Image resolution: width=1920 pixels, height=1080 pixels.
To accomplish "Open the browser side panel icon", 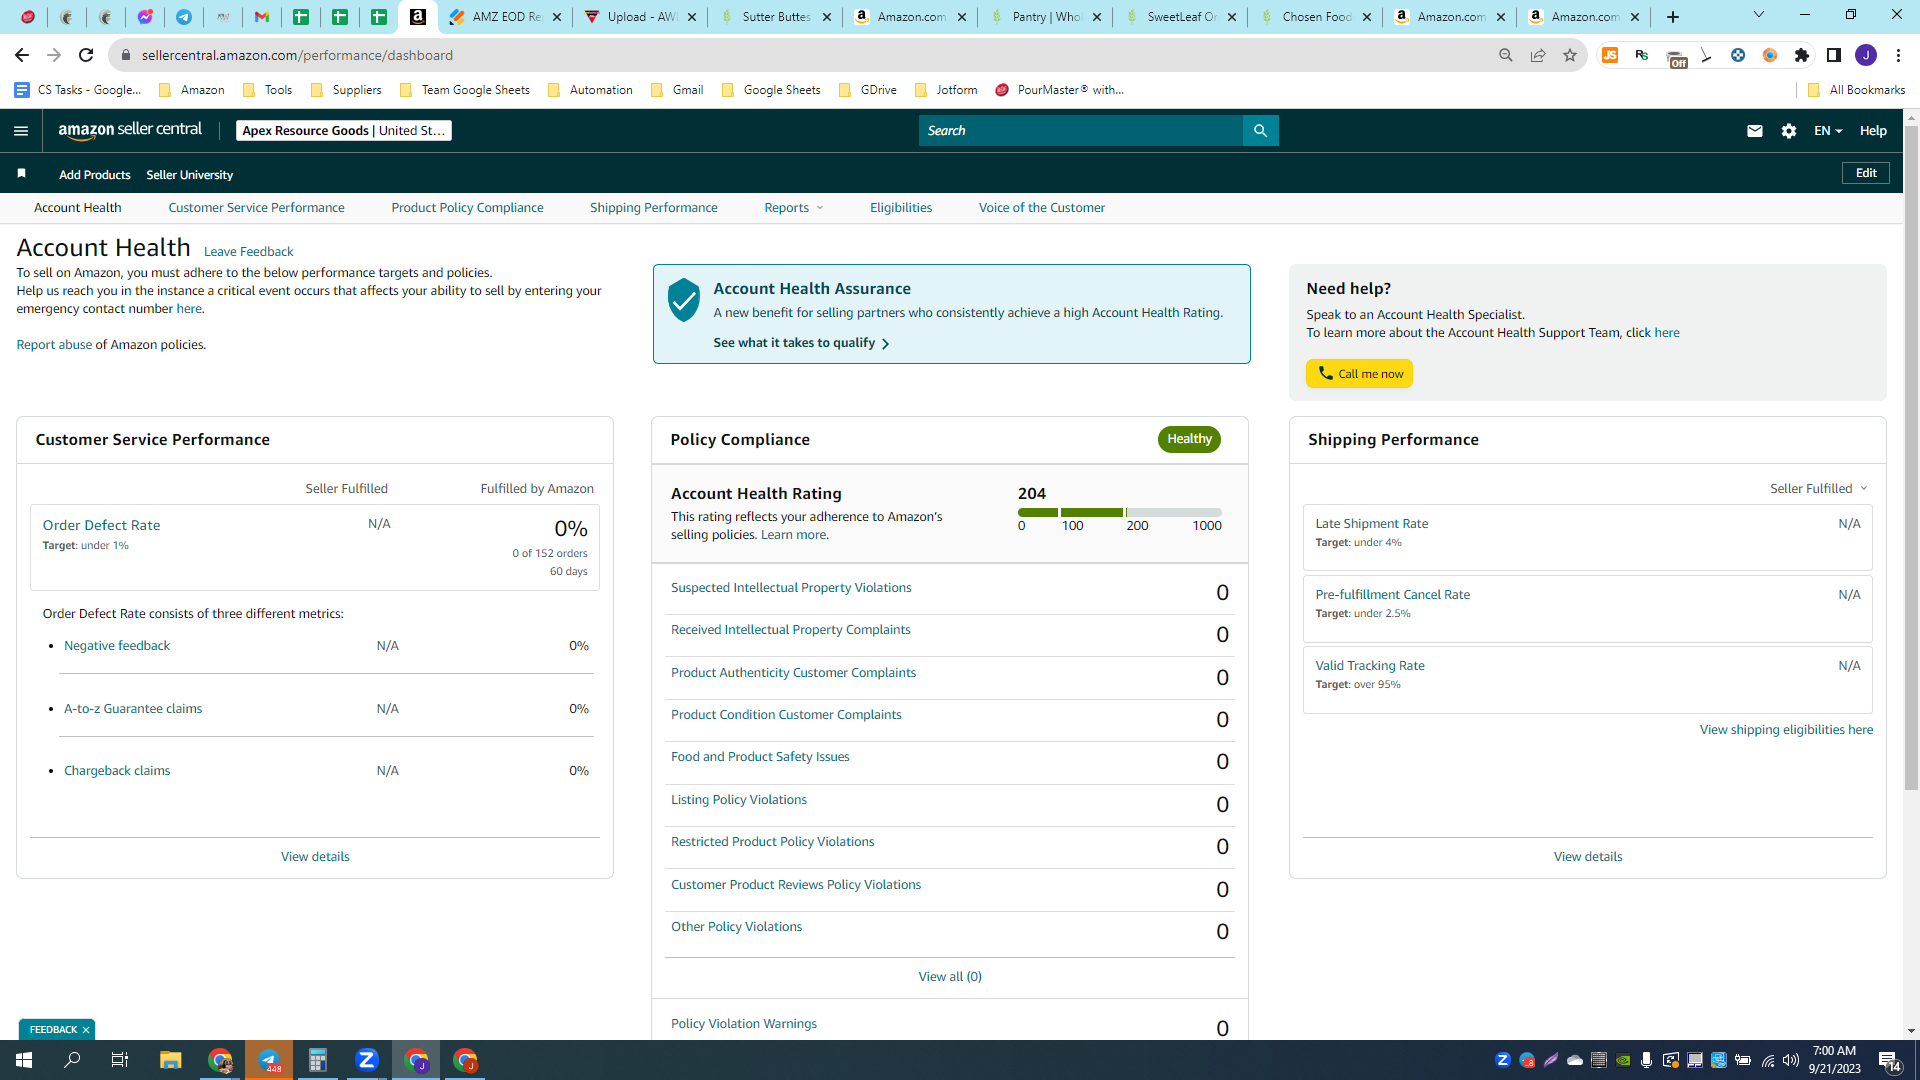I will click(1834, 55).
